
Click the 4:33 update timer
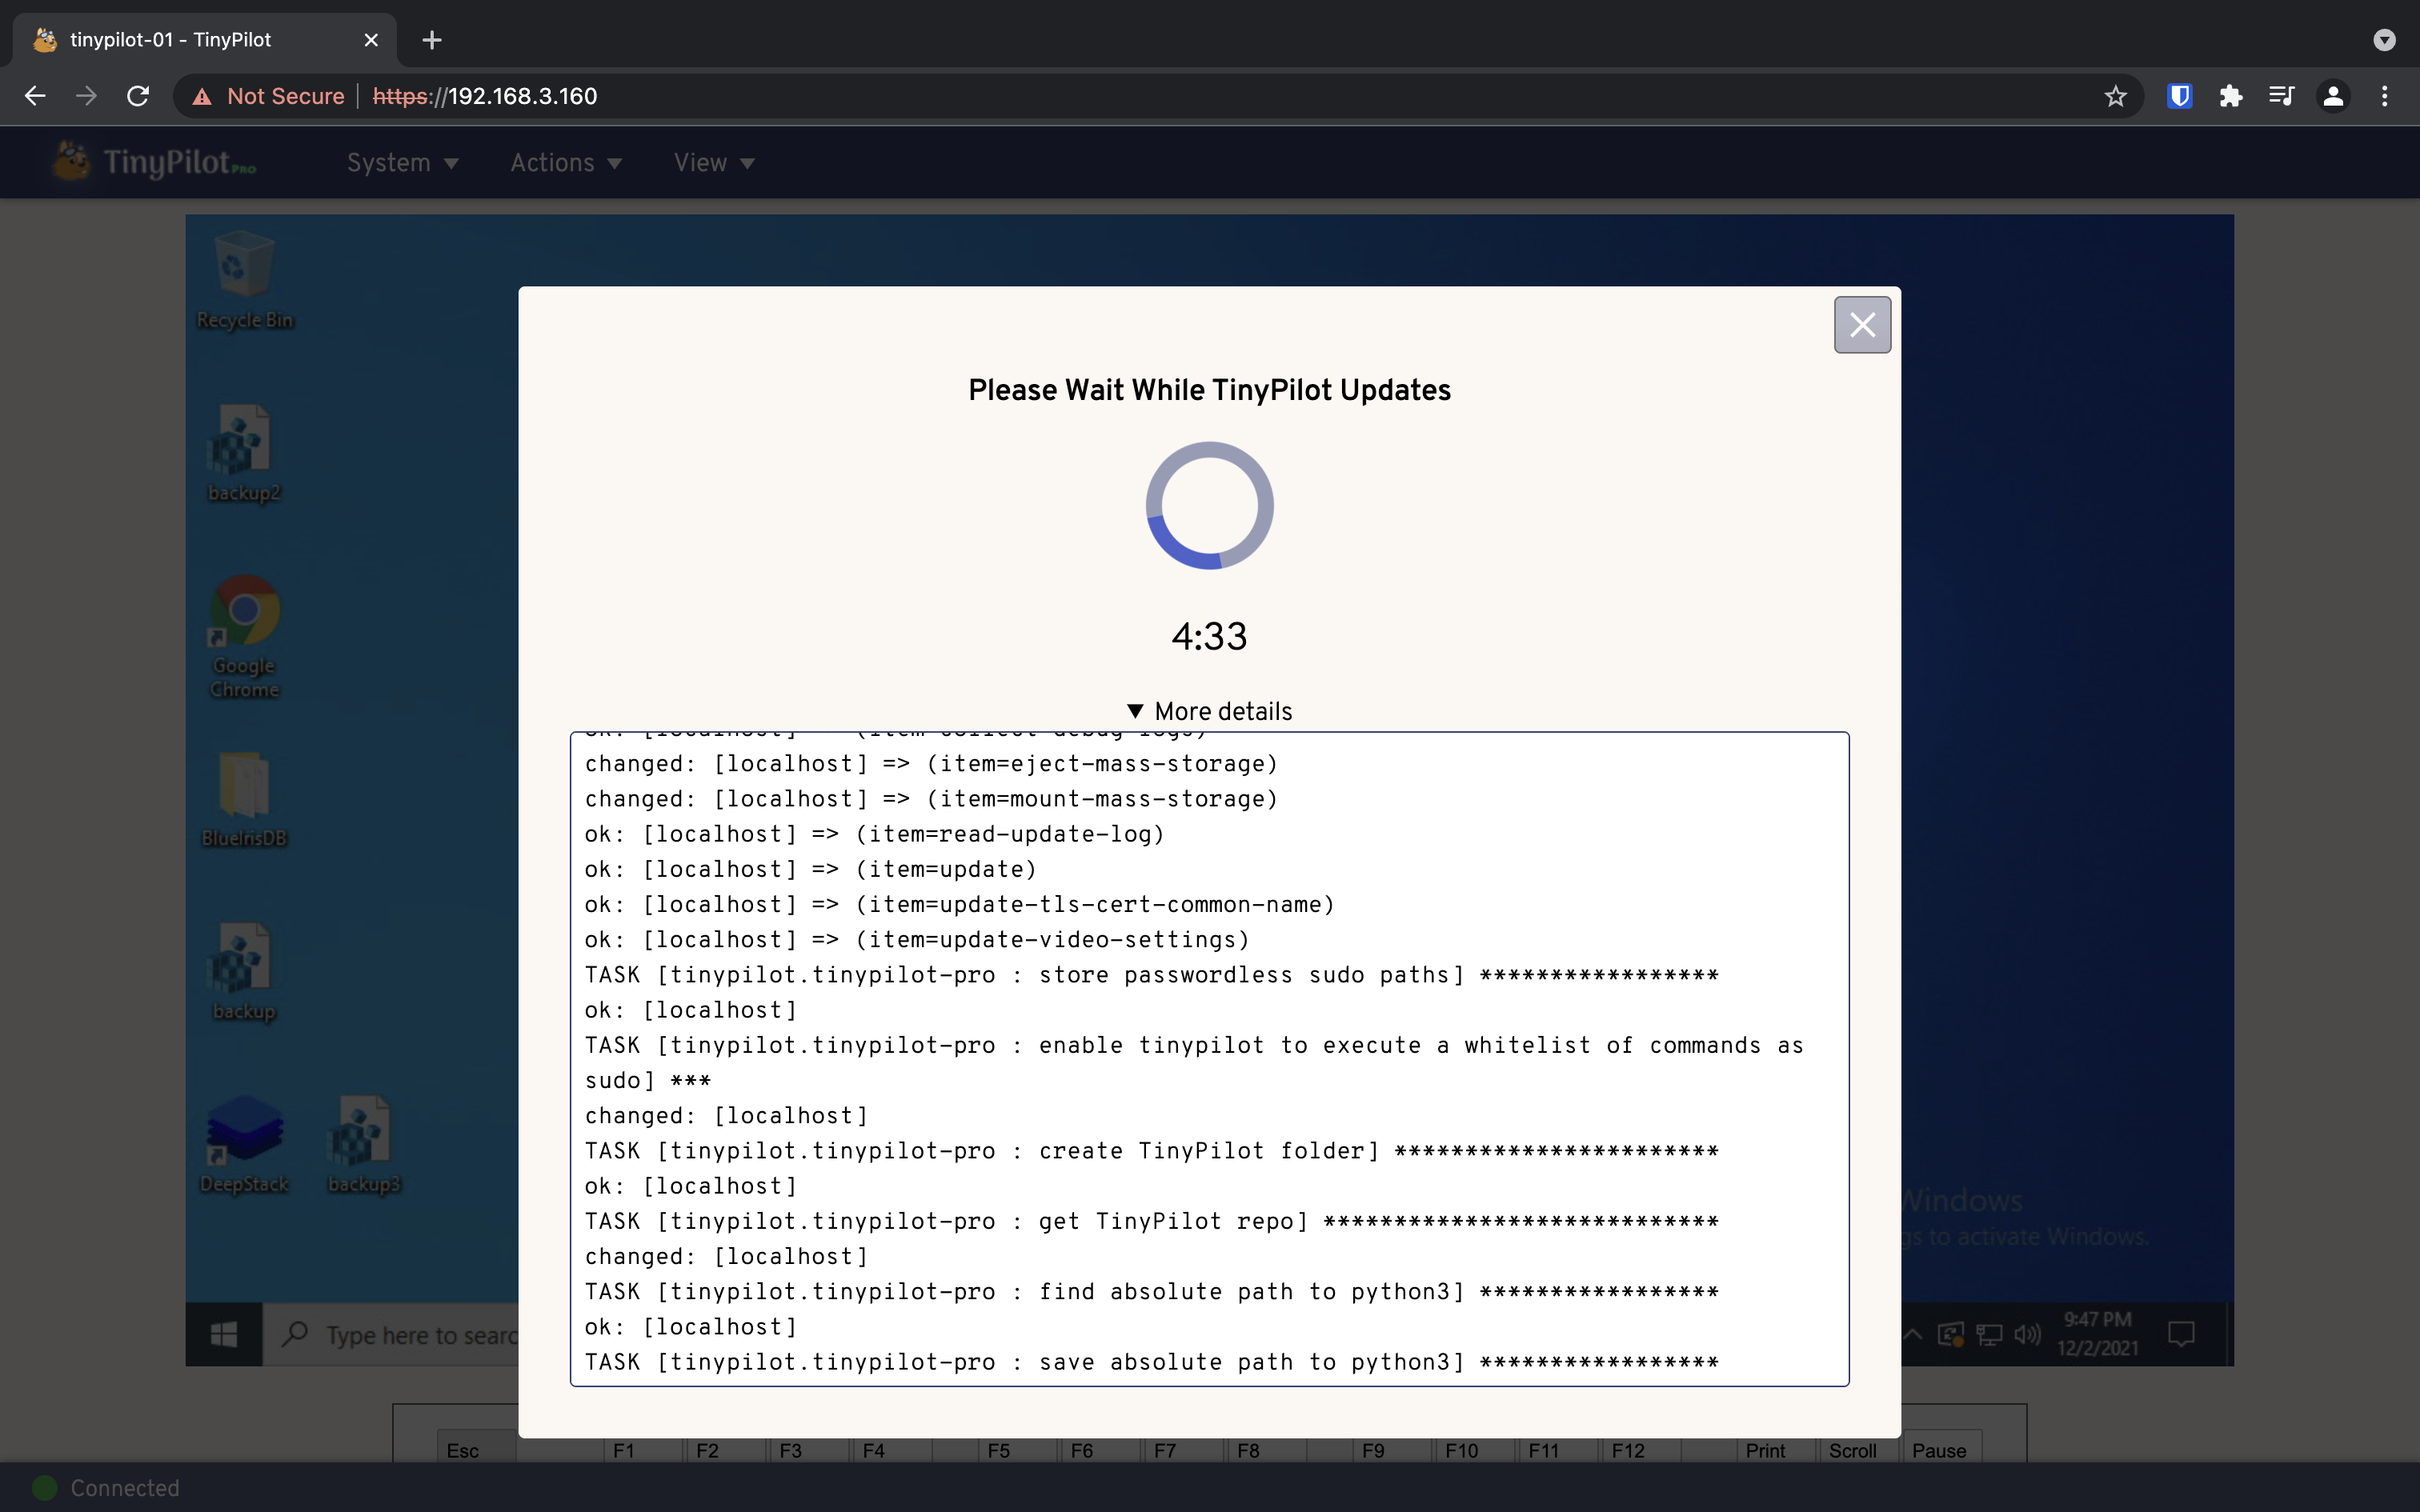[x=1209, y=636]
